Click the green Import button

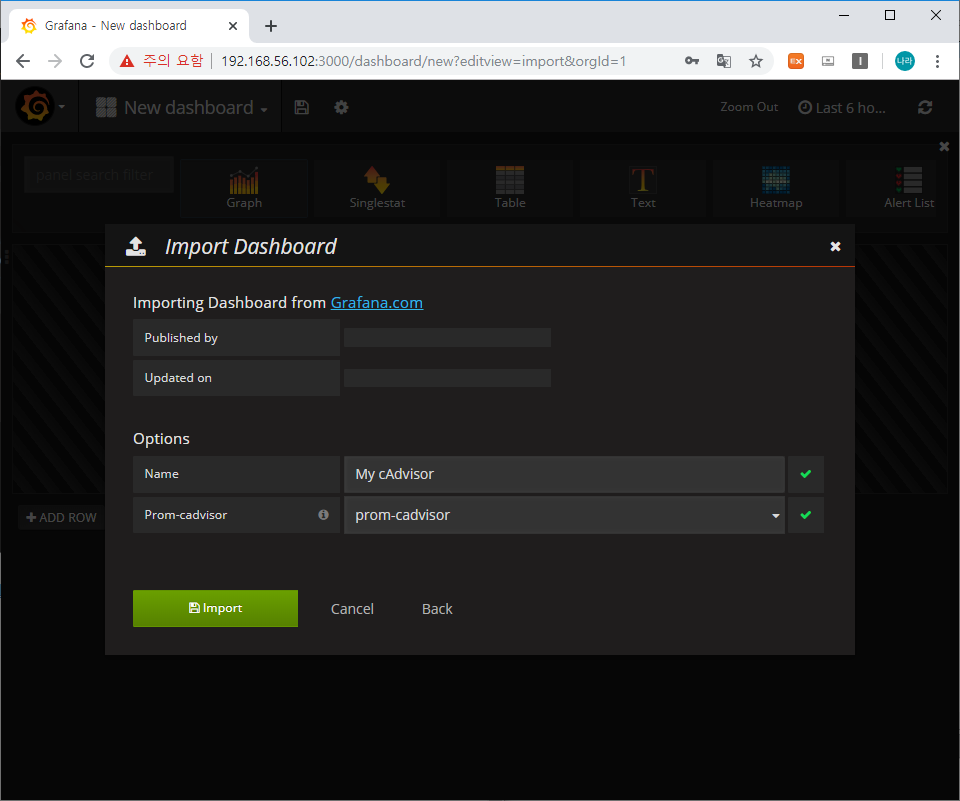[x=216, y=608]
